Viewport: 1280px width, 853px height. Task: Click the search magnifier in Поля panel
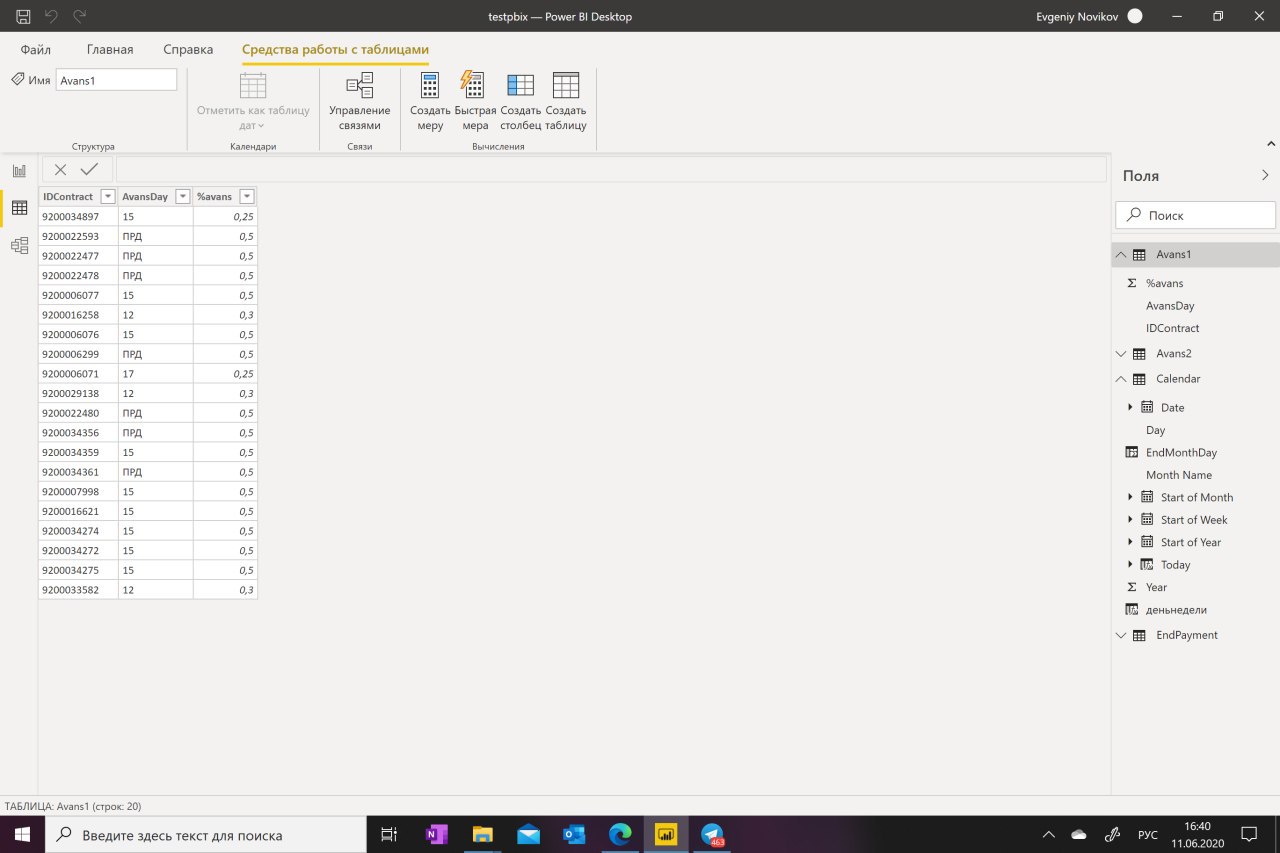1134,215
